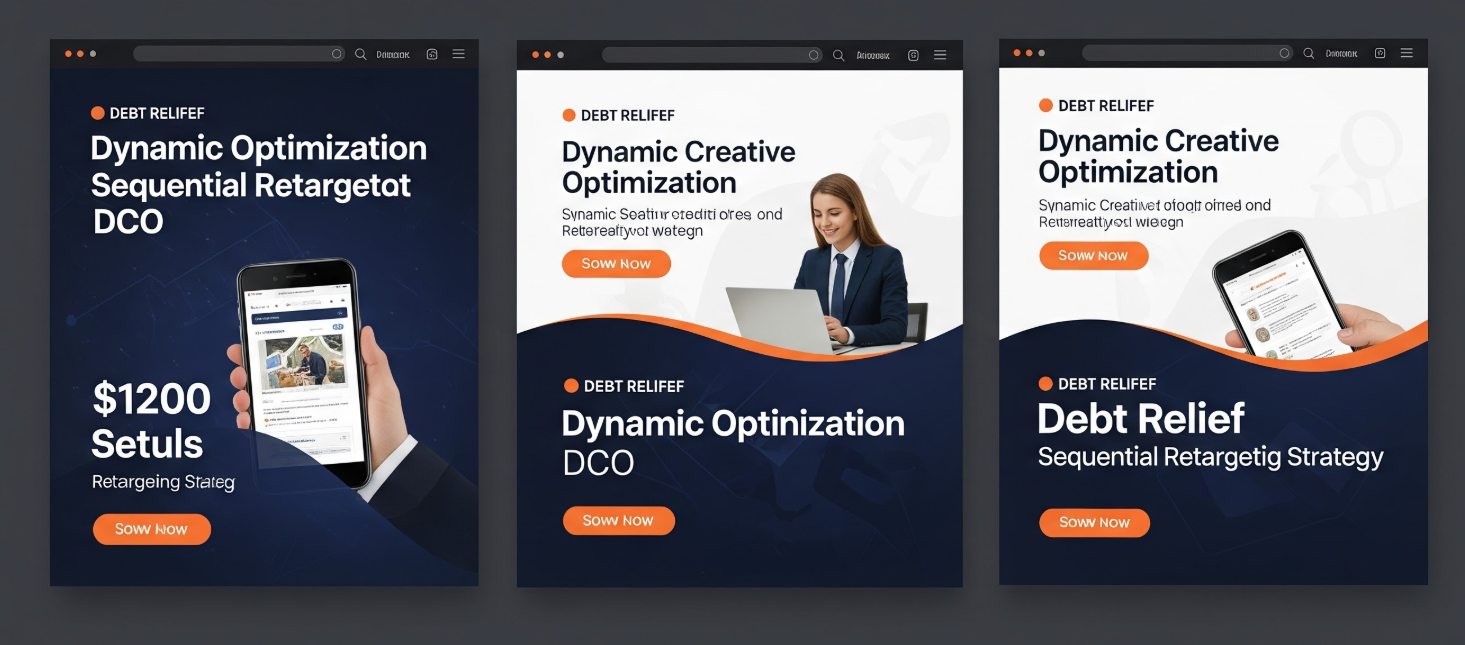The height and width of the screenshot is (645, 1465).
Task: Click the camera icon in the all-dark ad's browser bar
Action: 432,54
